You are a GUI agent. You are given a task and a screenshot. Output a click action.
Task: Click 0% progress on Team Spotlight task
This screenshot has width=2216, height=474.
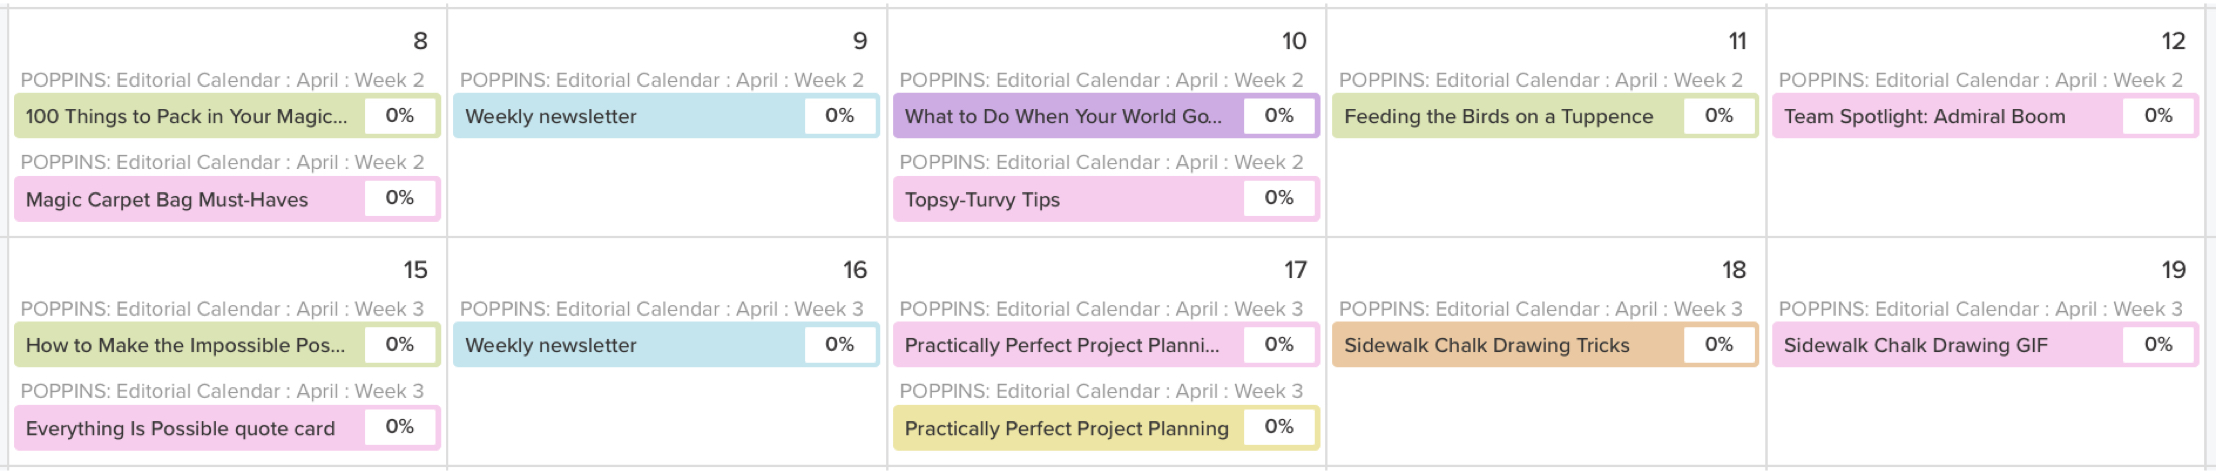[x=2158, y=116]
